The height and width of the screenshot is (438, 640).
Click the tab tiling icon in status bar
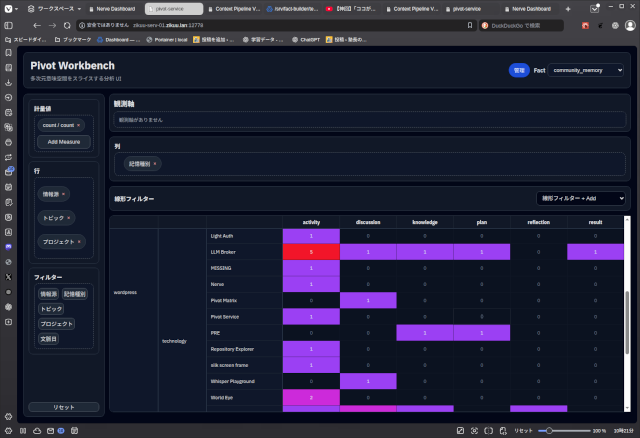tap(489, 431)
